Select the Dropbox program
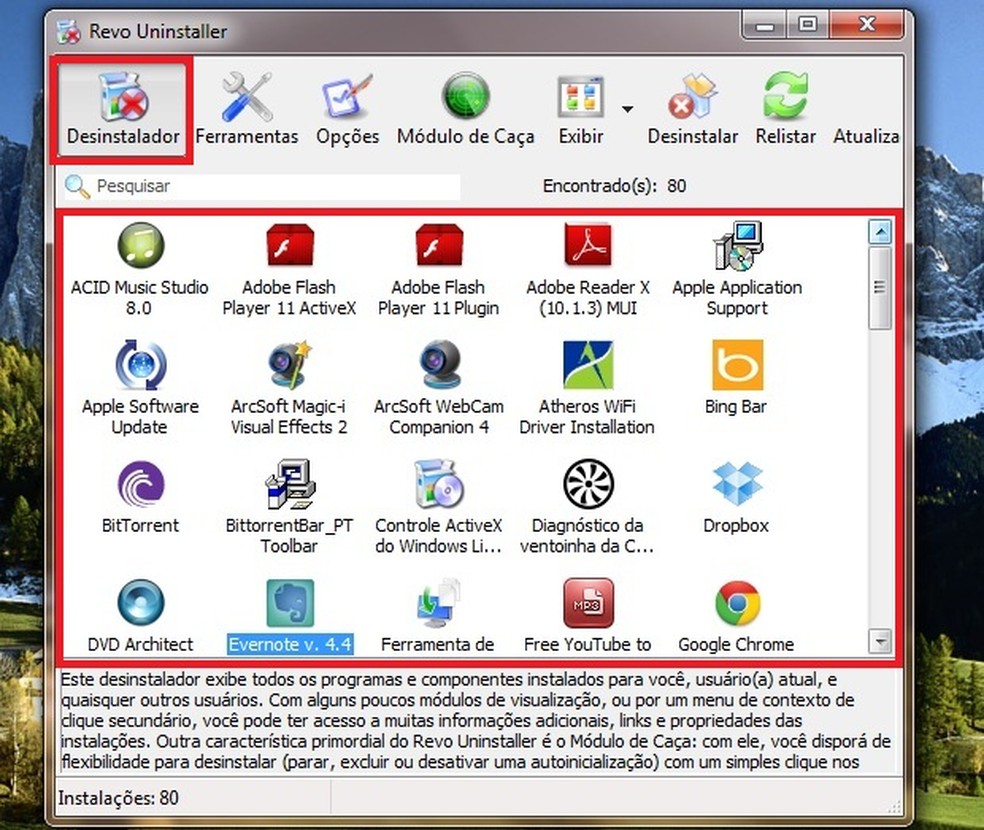 point(737,497)
